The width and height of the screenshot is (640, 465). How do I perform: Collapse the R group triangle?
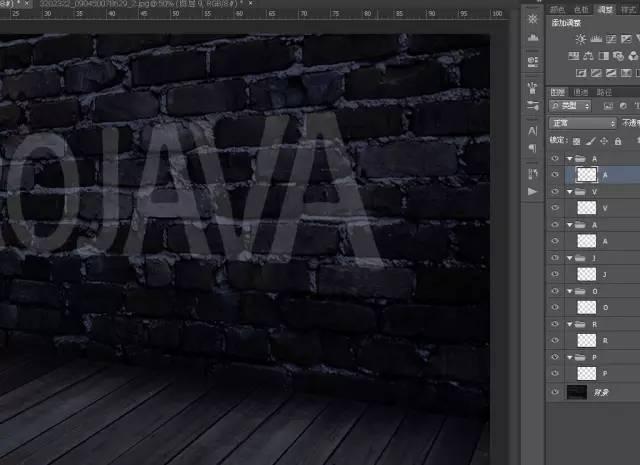[570, 324]
